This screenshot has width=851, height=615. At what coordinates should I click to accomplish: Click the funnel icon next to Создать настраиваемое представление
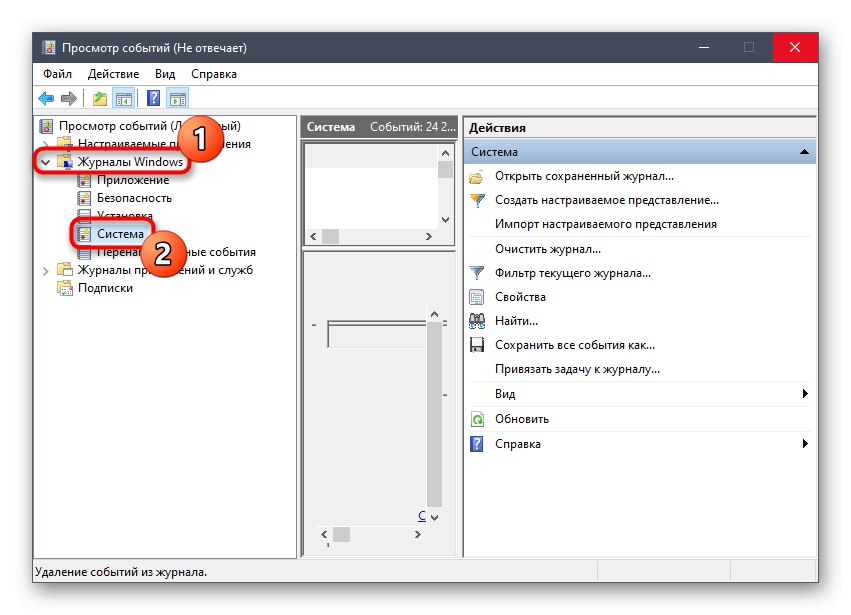click(477, 201)
